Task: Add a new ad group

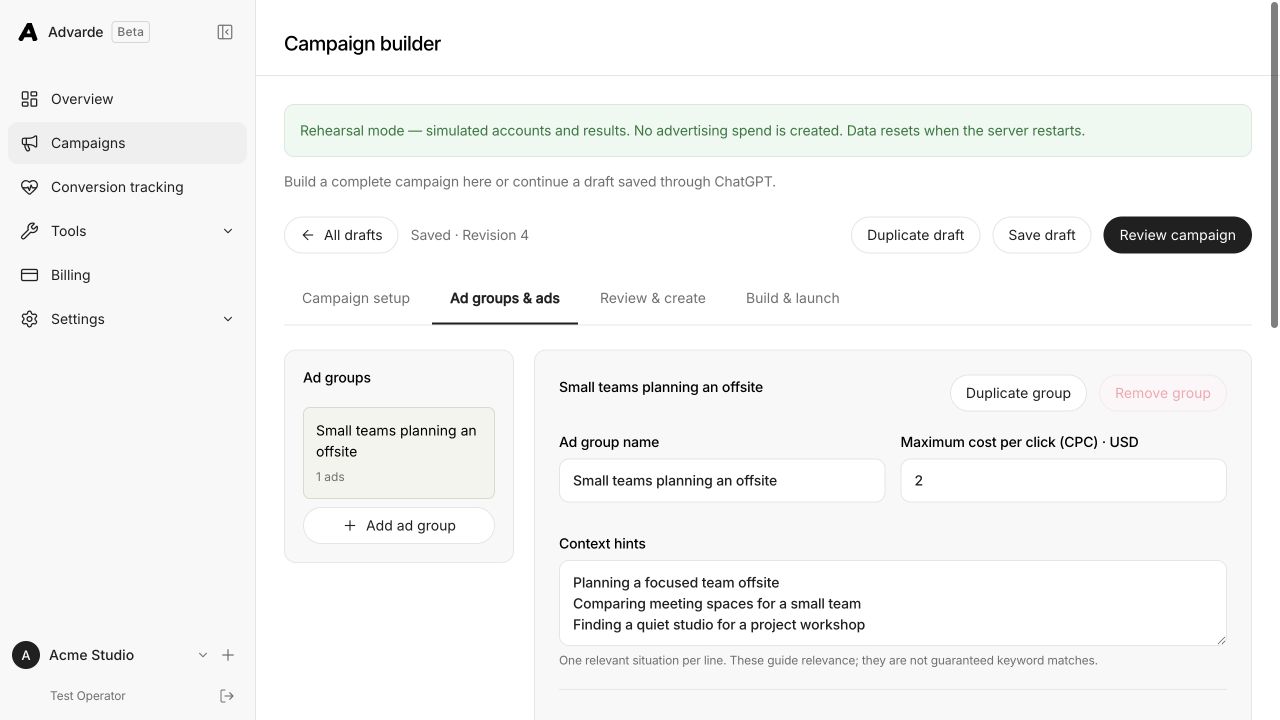Action: [x=399, y=526]
